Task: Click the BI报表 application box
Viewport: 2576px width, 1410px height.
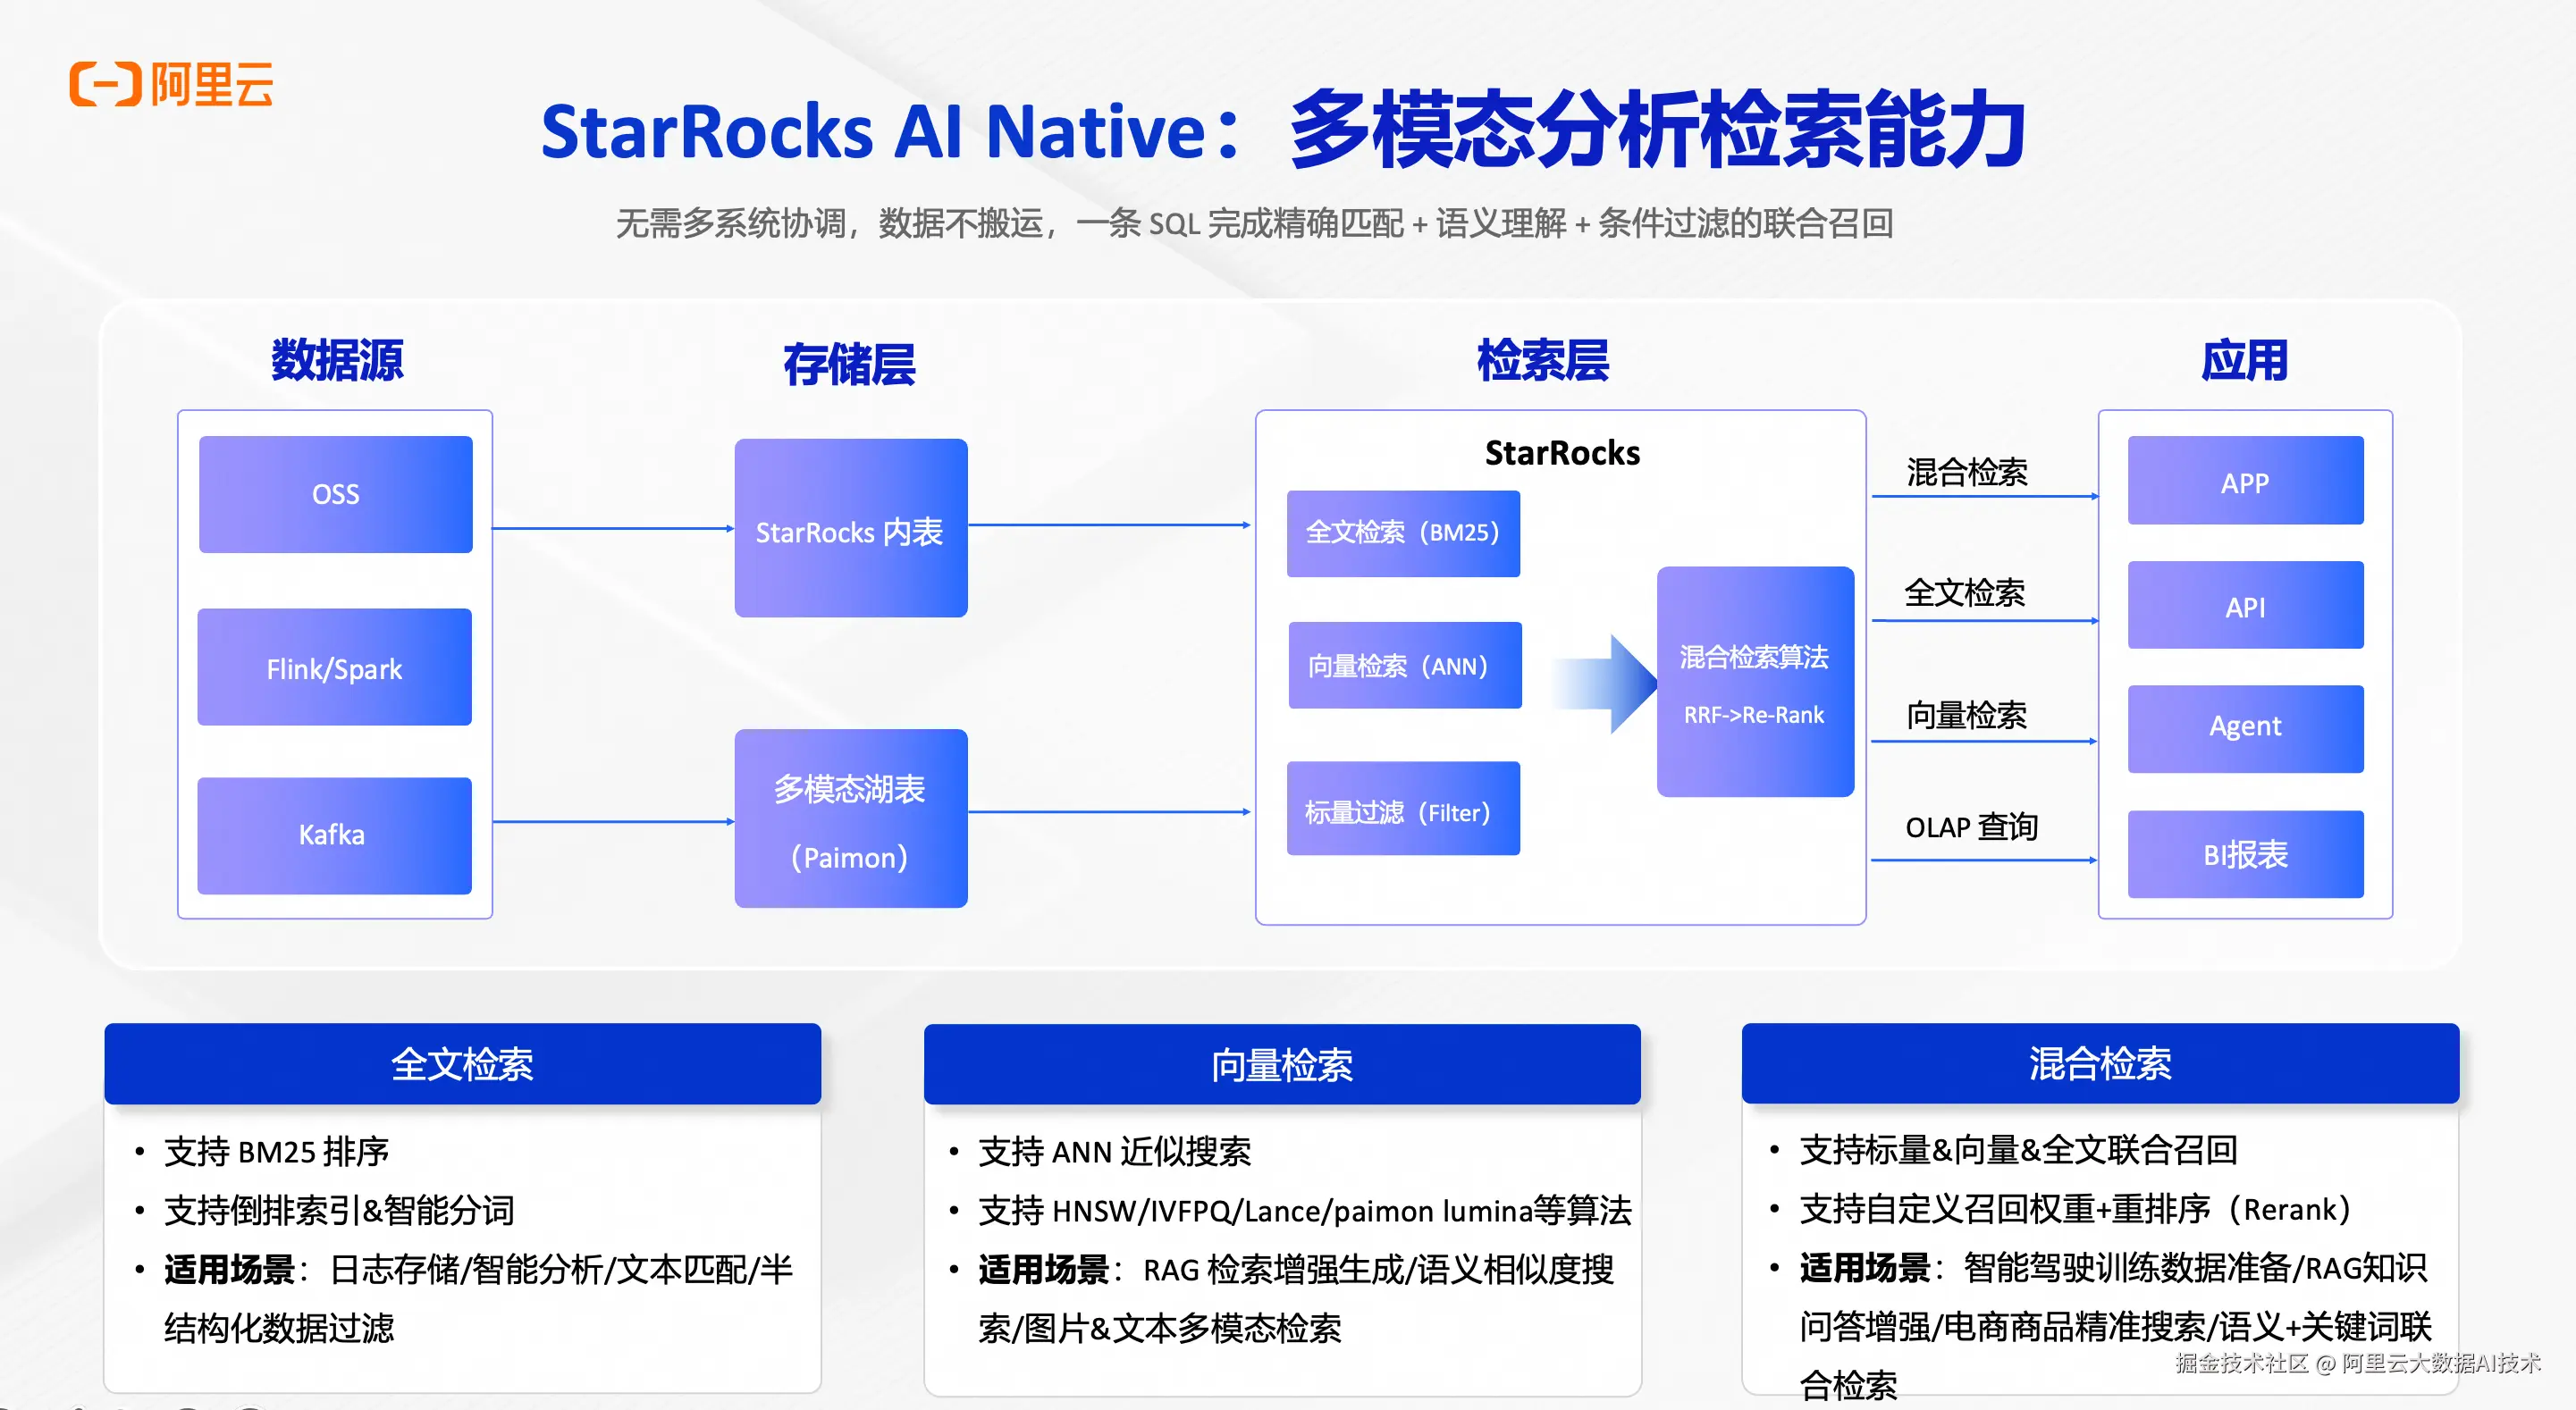Action: (2245, 854)
